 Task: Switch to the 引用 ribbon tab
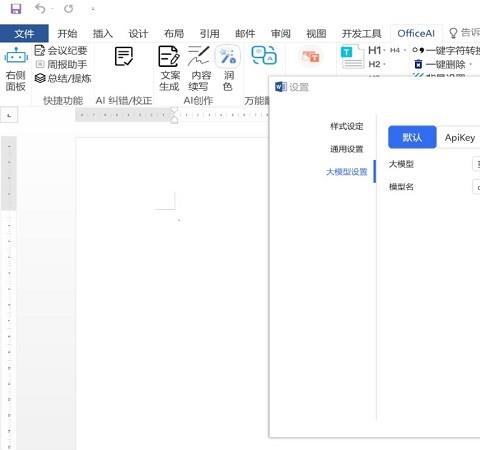[210, 33]
